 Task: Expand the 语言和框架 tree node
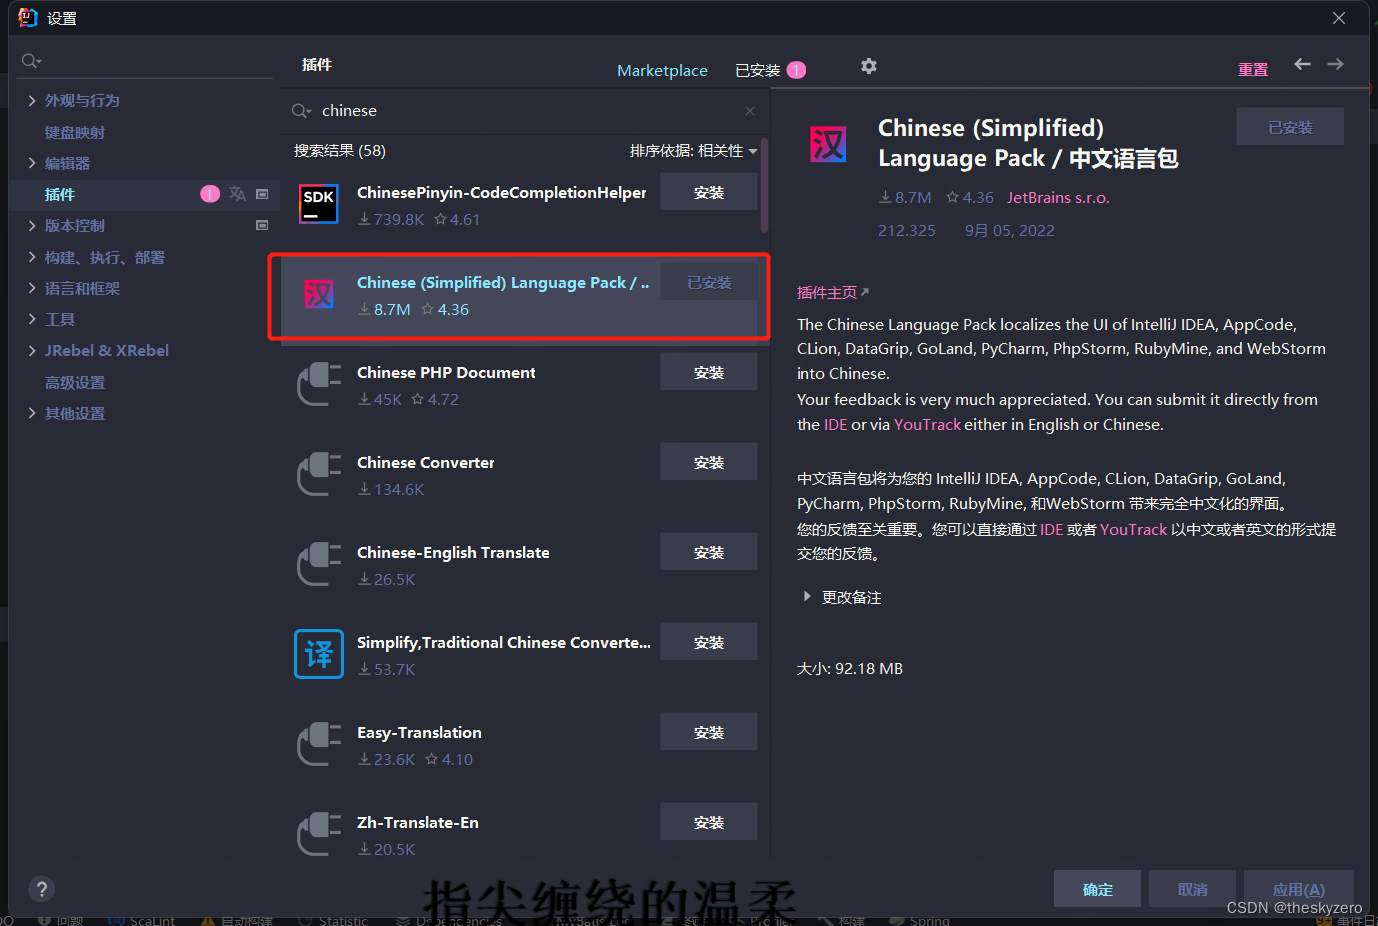pyautogui.click(x=32, y=288)
